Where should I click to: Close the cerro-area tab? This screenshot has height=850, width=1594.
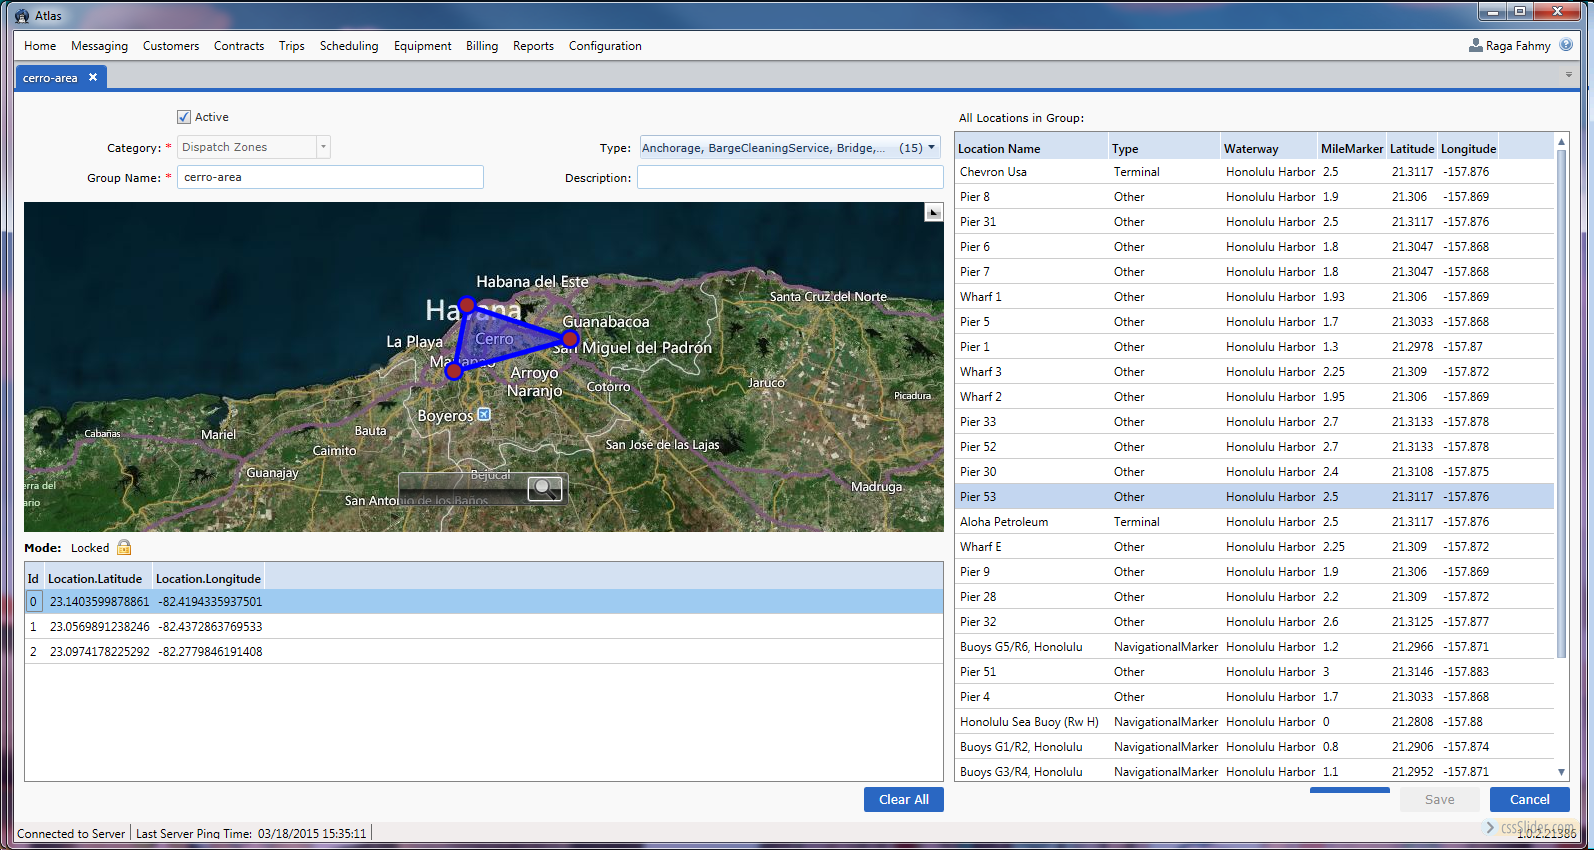[x=93, y=77]
